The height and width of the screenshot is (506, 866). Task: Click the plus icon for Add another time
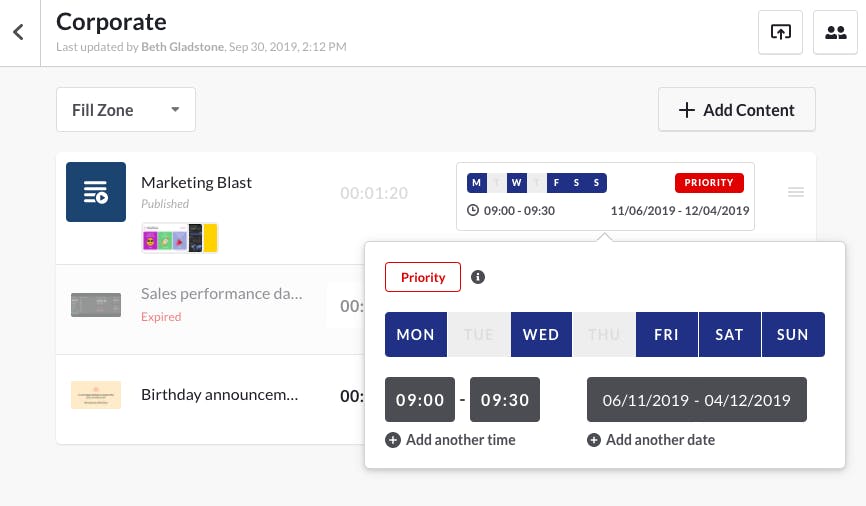click(x=393, y=440)
